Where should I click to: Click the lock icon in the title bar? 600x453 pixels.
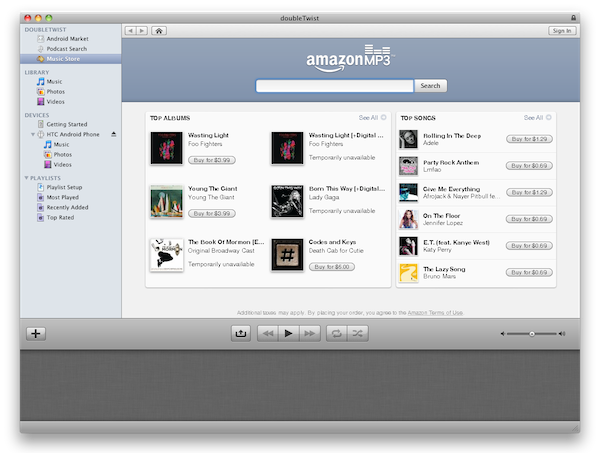573,18
